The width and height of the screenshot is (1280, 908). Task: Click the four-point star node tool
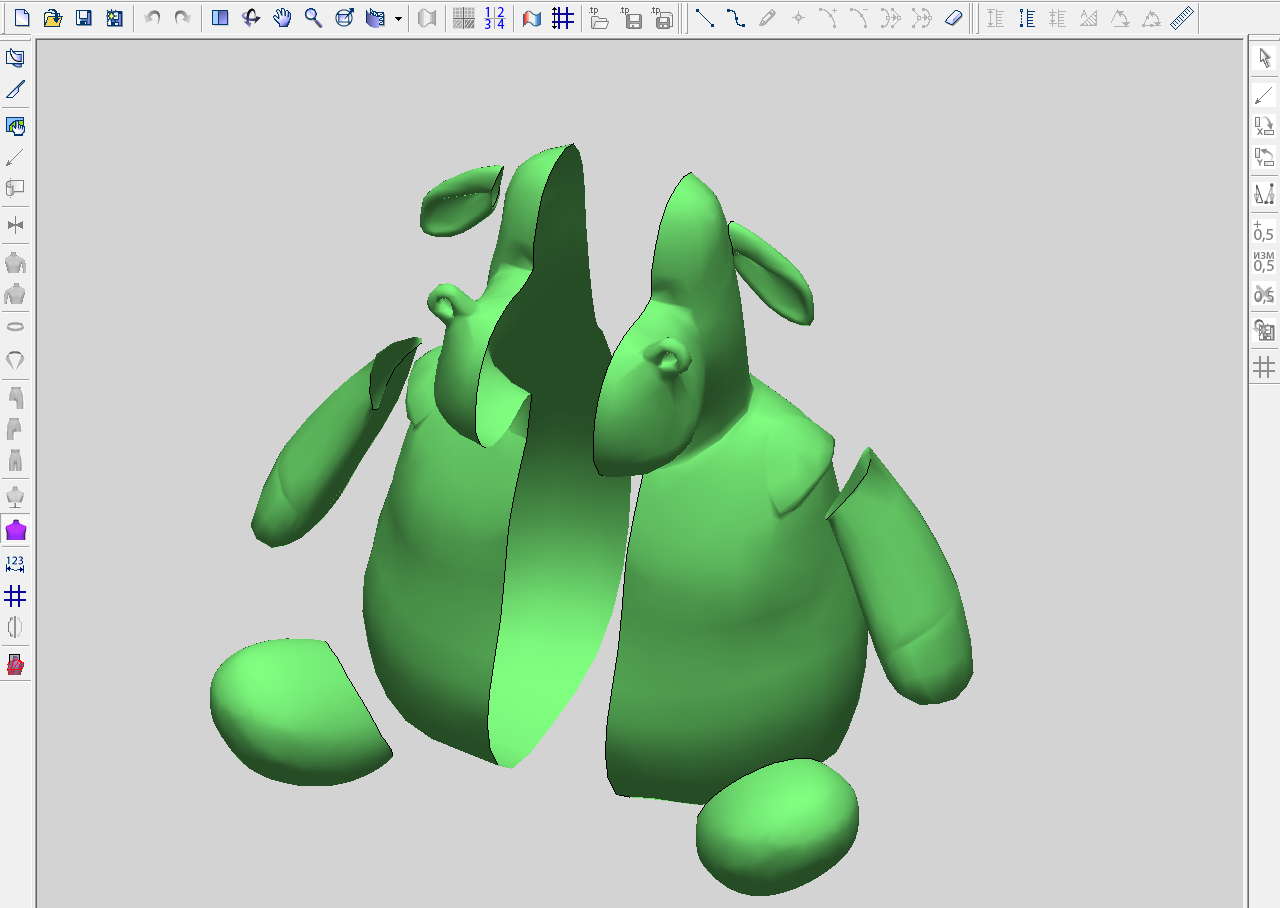(798, 18)
